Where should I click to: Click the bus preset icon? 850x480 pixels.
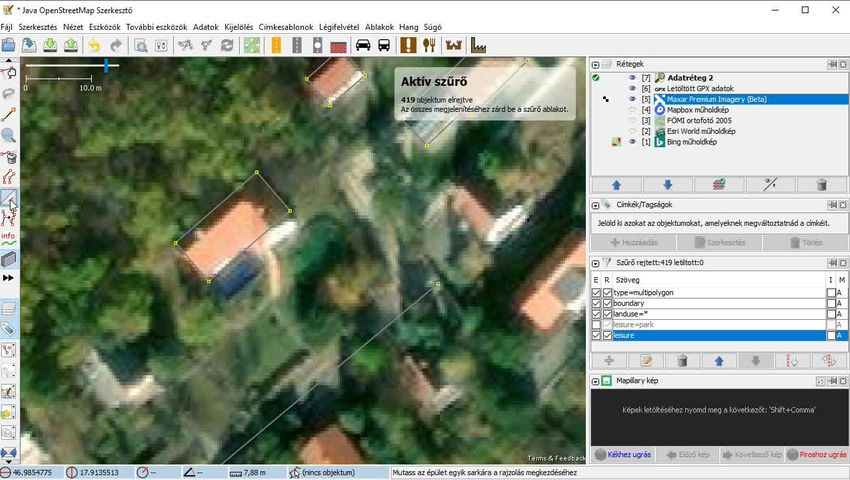pyautogui.click(x=384, y=46)
